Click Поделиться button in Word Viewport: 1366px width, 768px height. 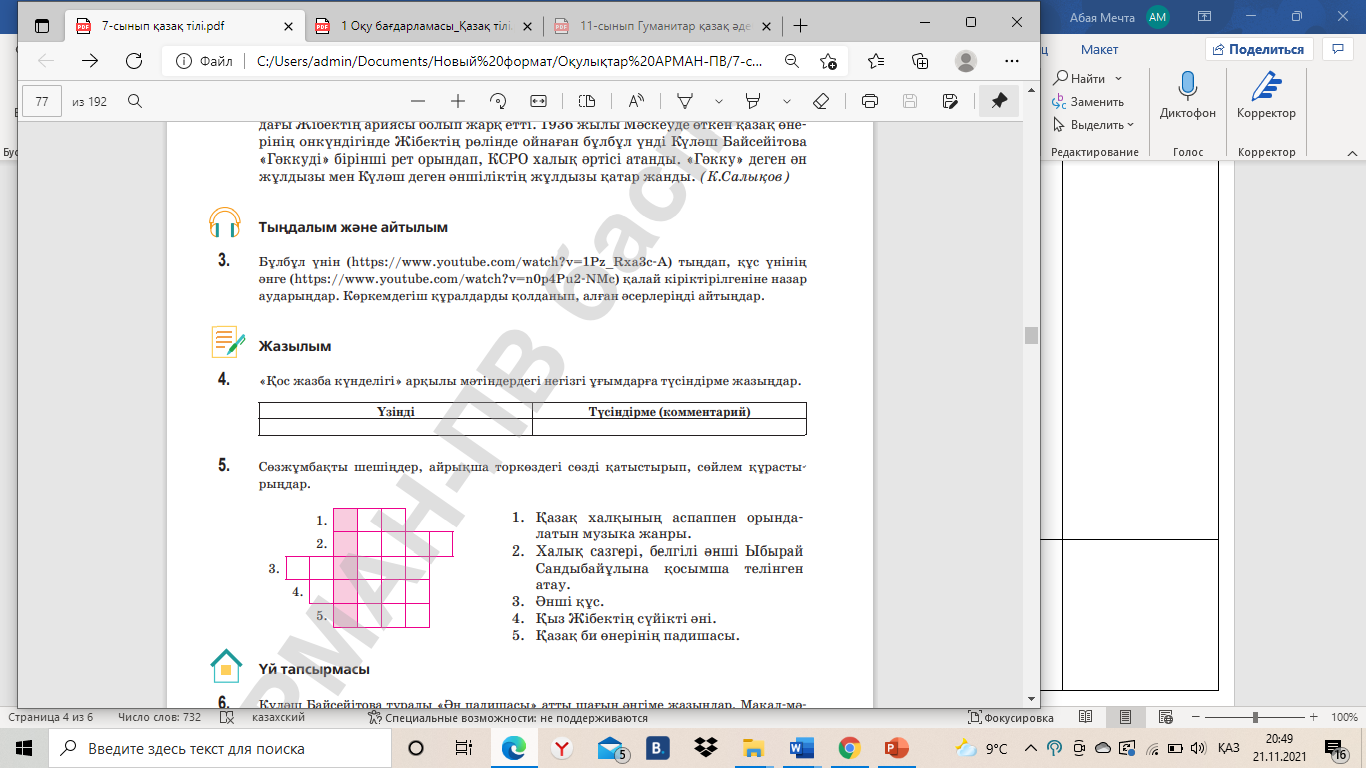(x=1258, y=49)
